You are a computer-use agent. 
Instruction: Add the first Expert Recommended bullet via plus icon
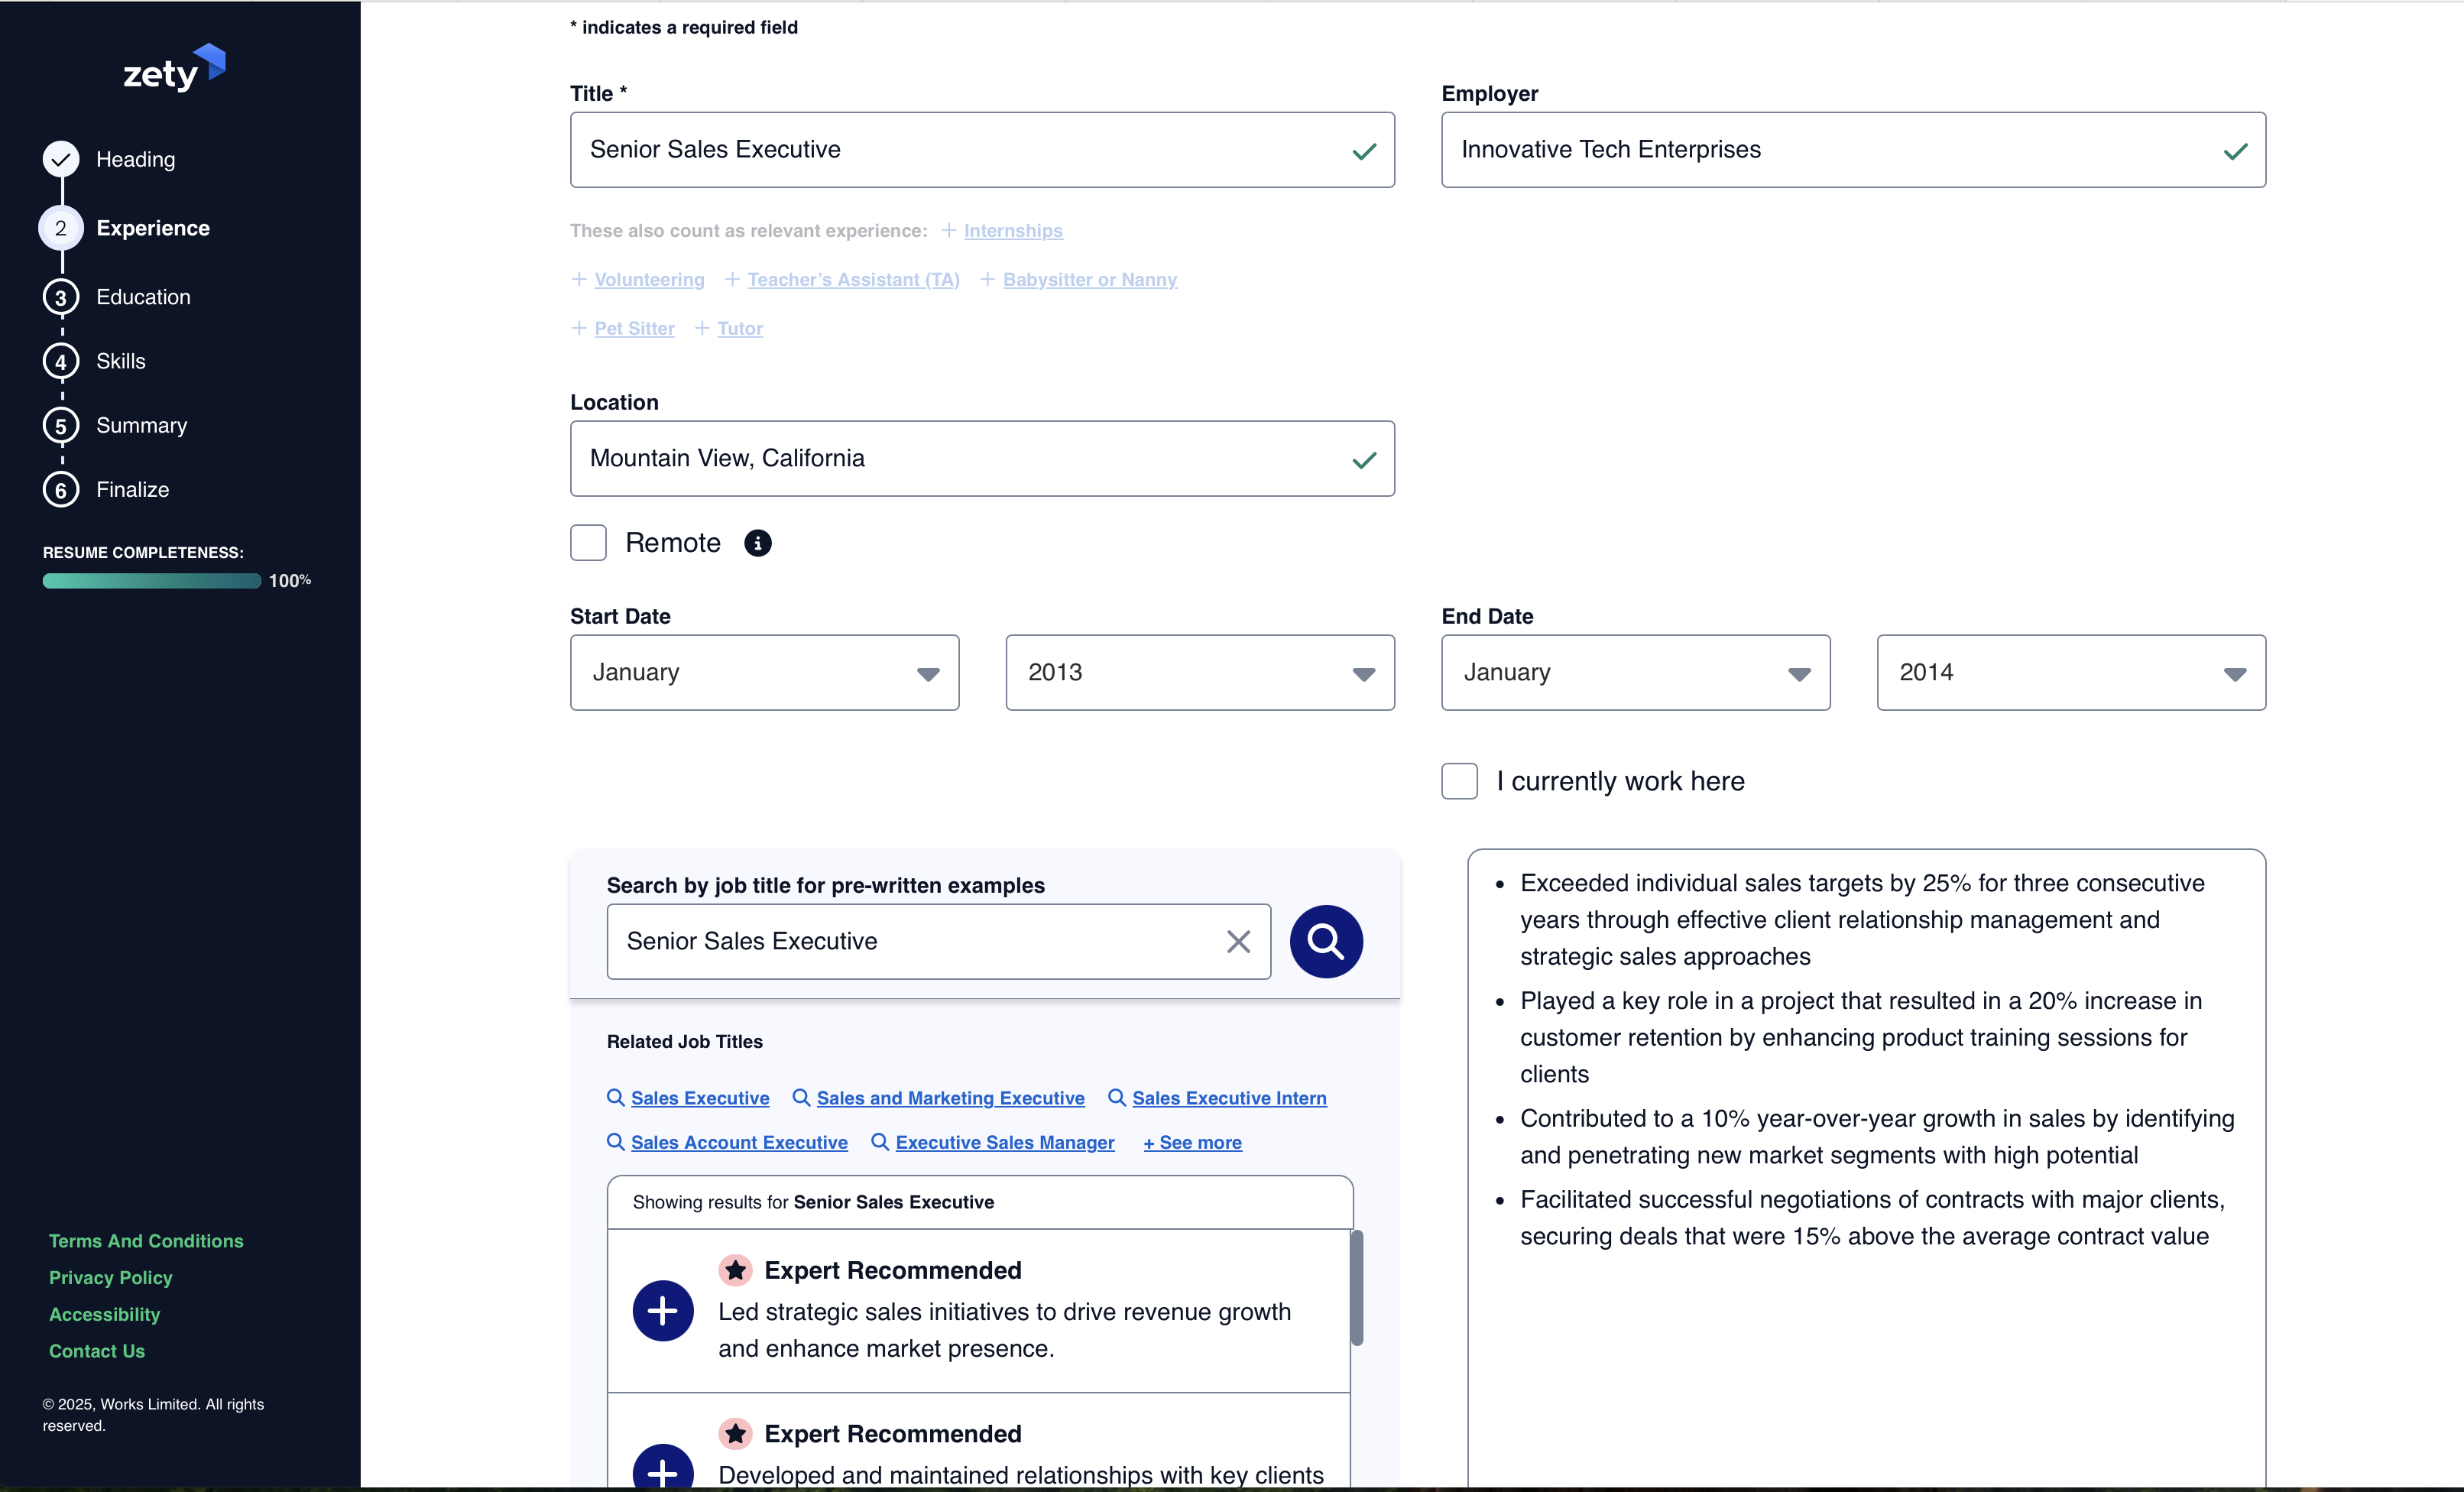[662, 1311]
